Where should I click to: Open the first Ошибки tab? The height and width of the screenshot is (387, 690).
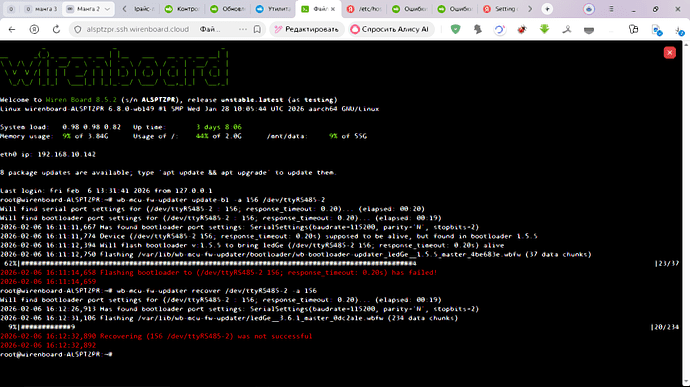(x=409, y=9)
